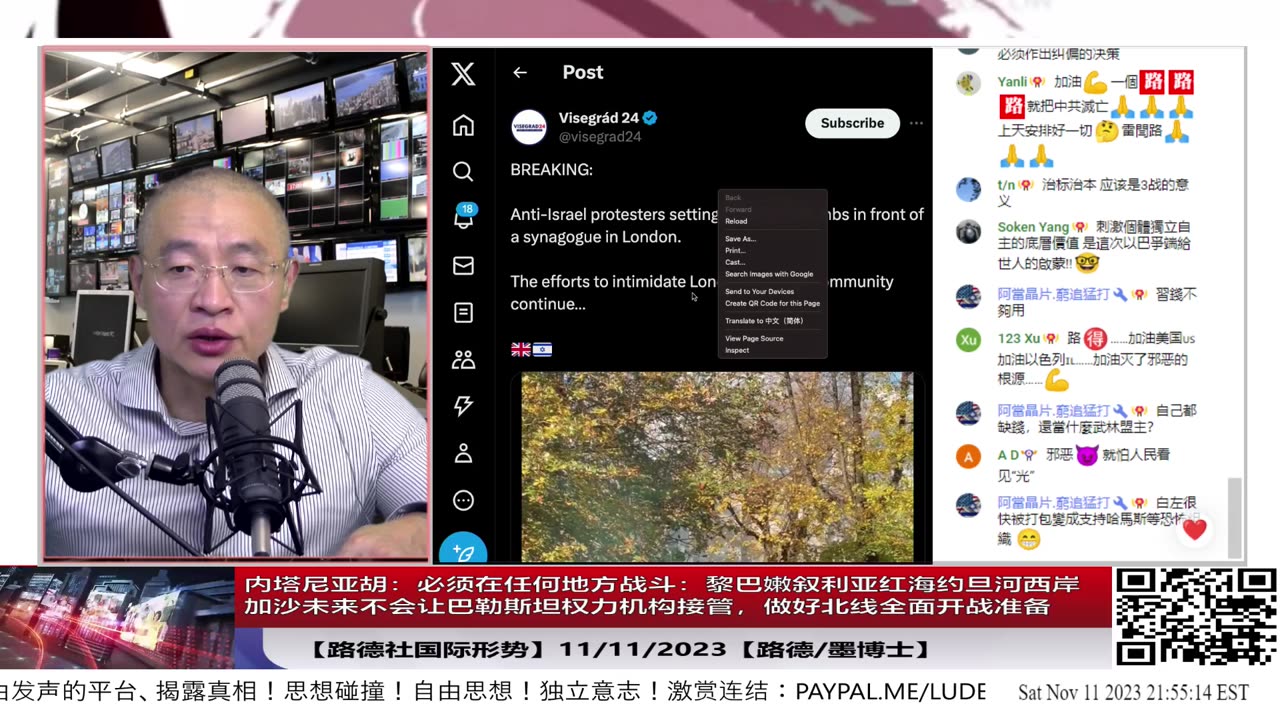The image size is (1280, 720).
Task: Click the BREAKING: post text
Action: (551, 170)
